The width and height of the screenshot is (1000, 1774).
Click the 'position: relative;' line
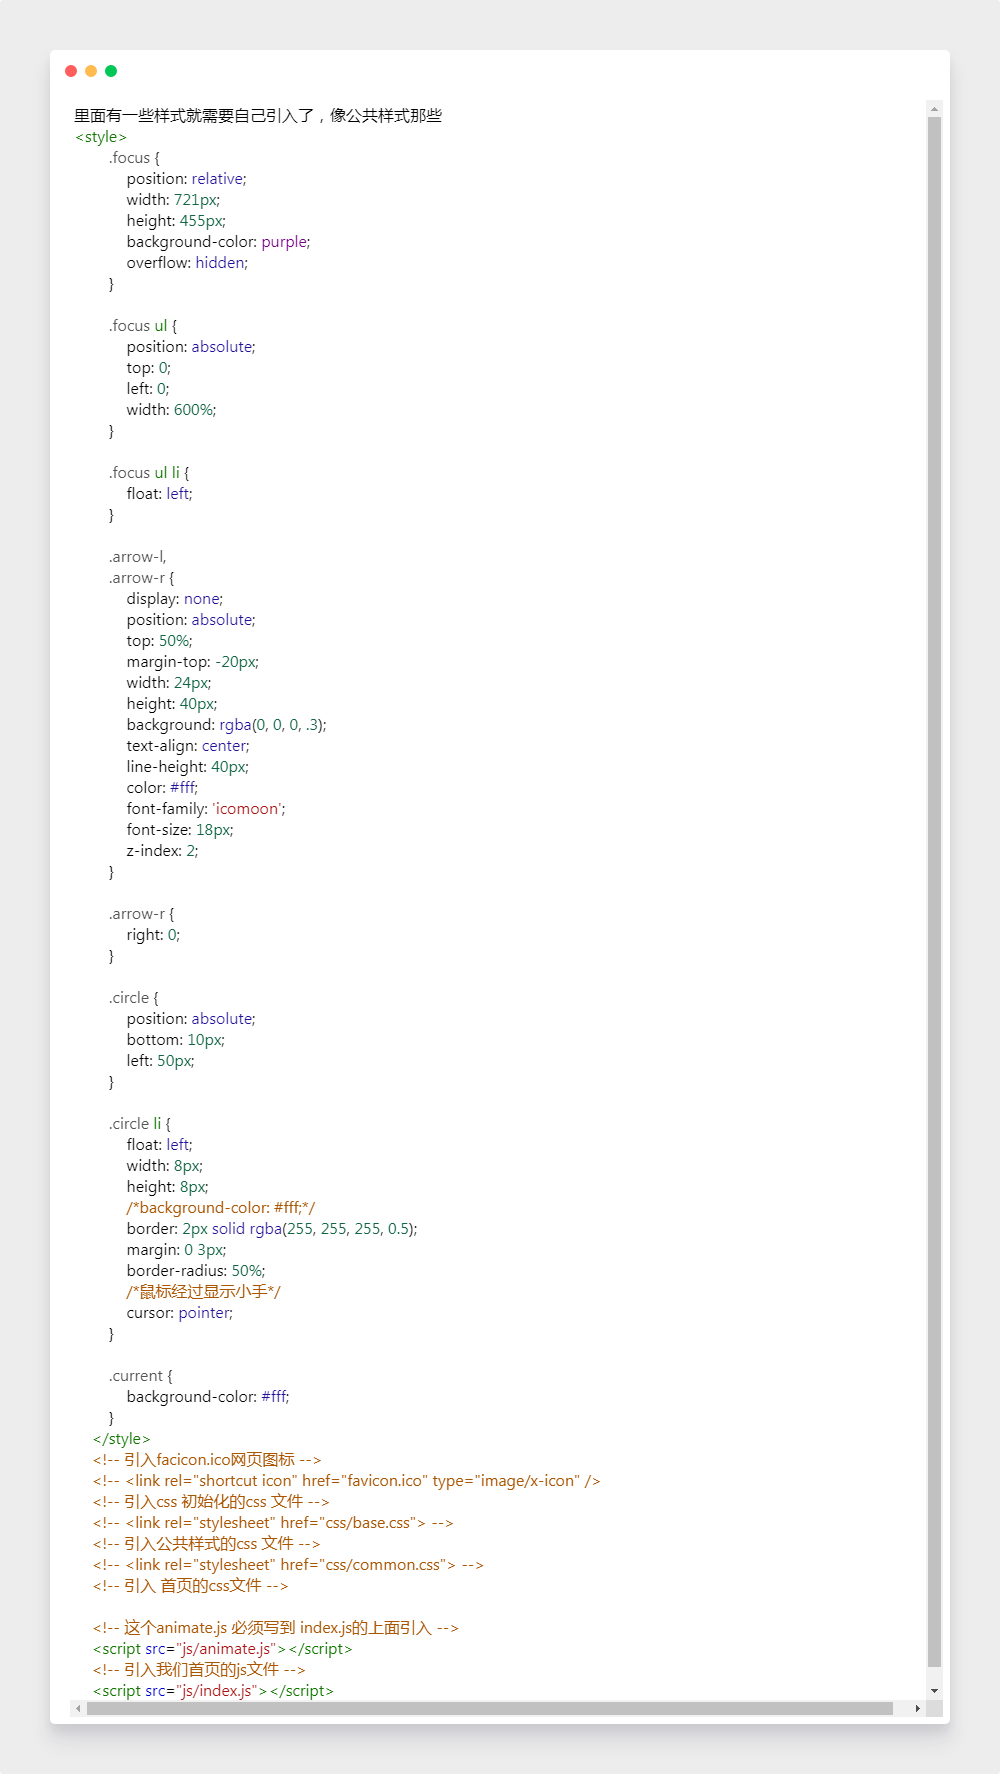pos(186,179)
